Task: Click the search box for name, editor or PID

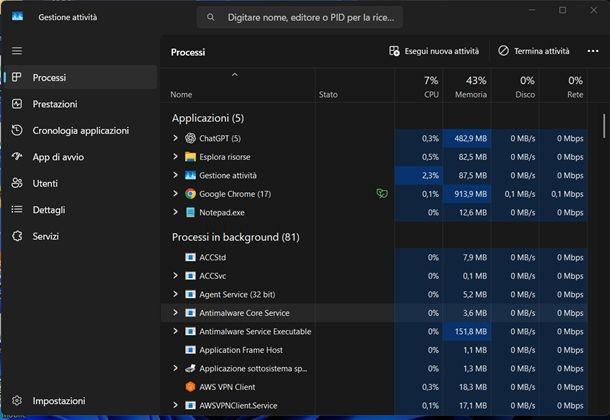Action: click(300, 17)
